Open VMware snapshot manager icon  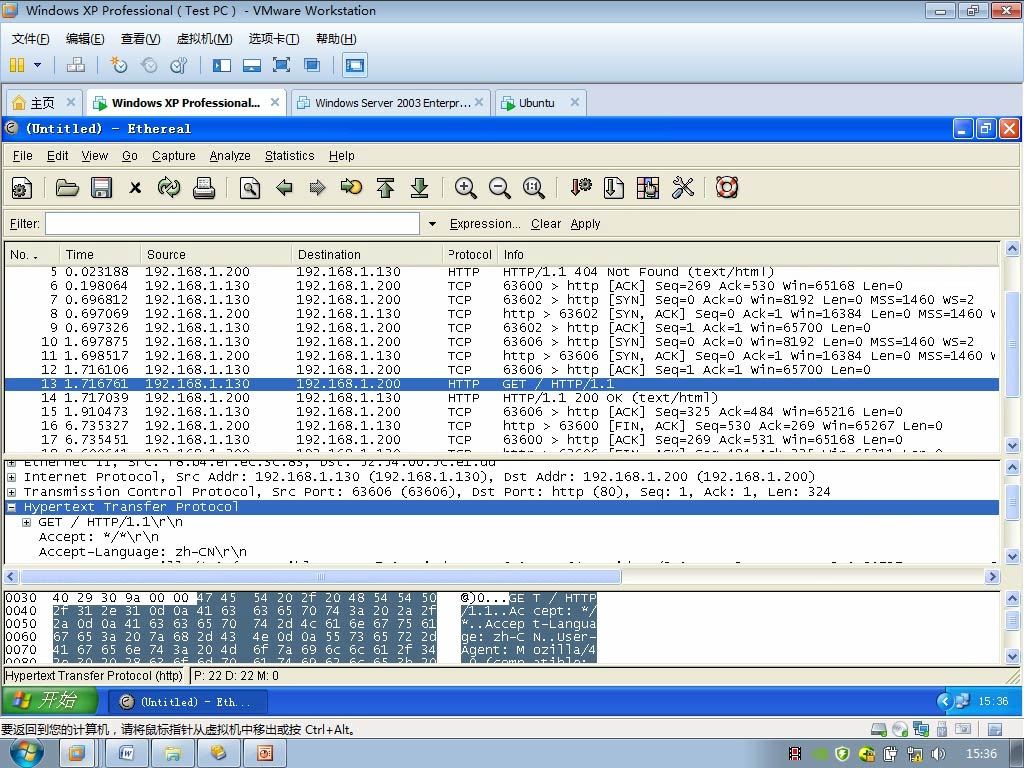[x=178, y=65]
